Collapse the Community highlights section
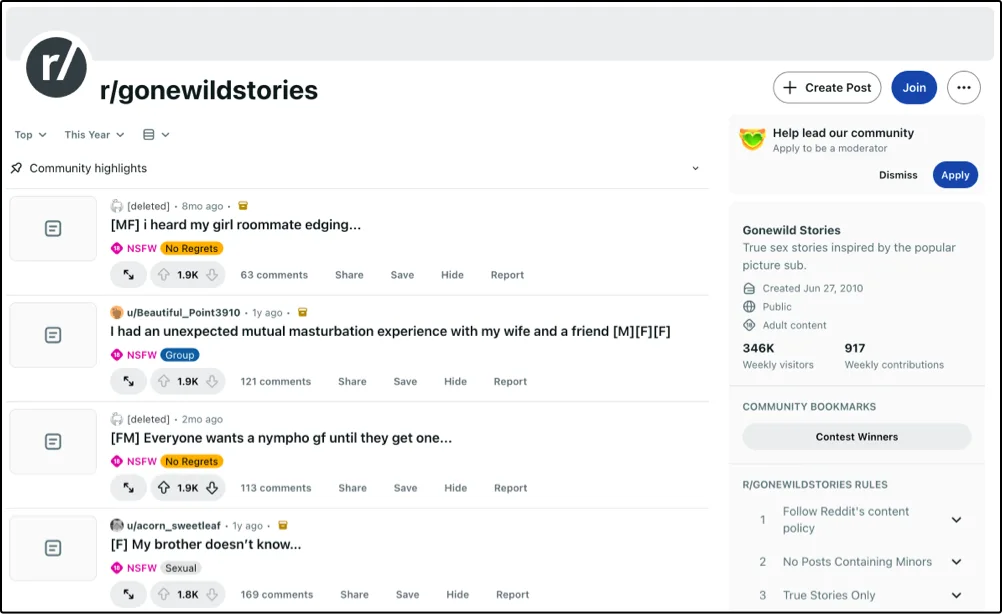Screen dimensions: 1002x614 [x=696, y=169]
